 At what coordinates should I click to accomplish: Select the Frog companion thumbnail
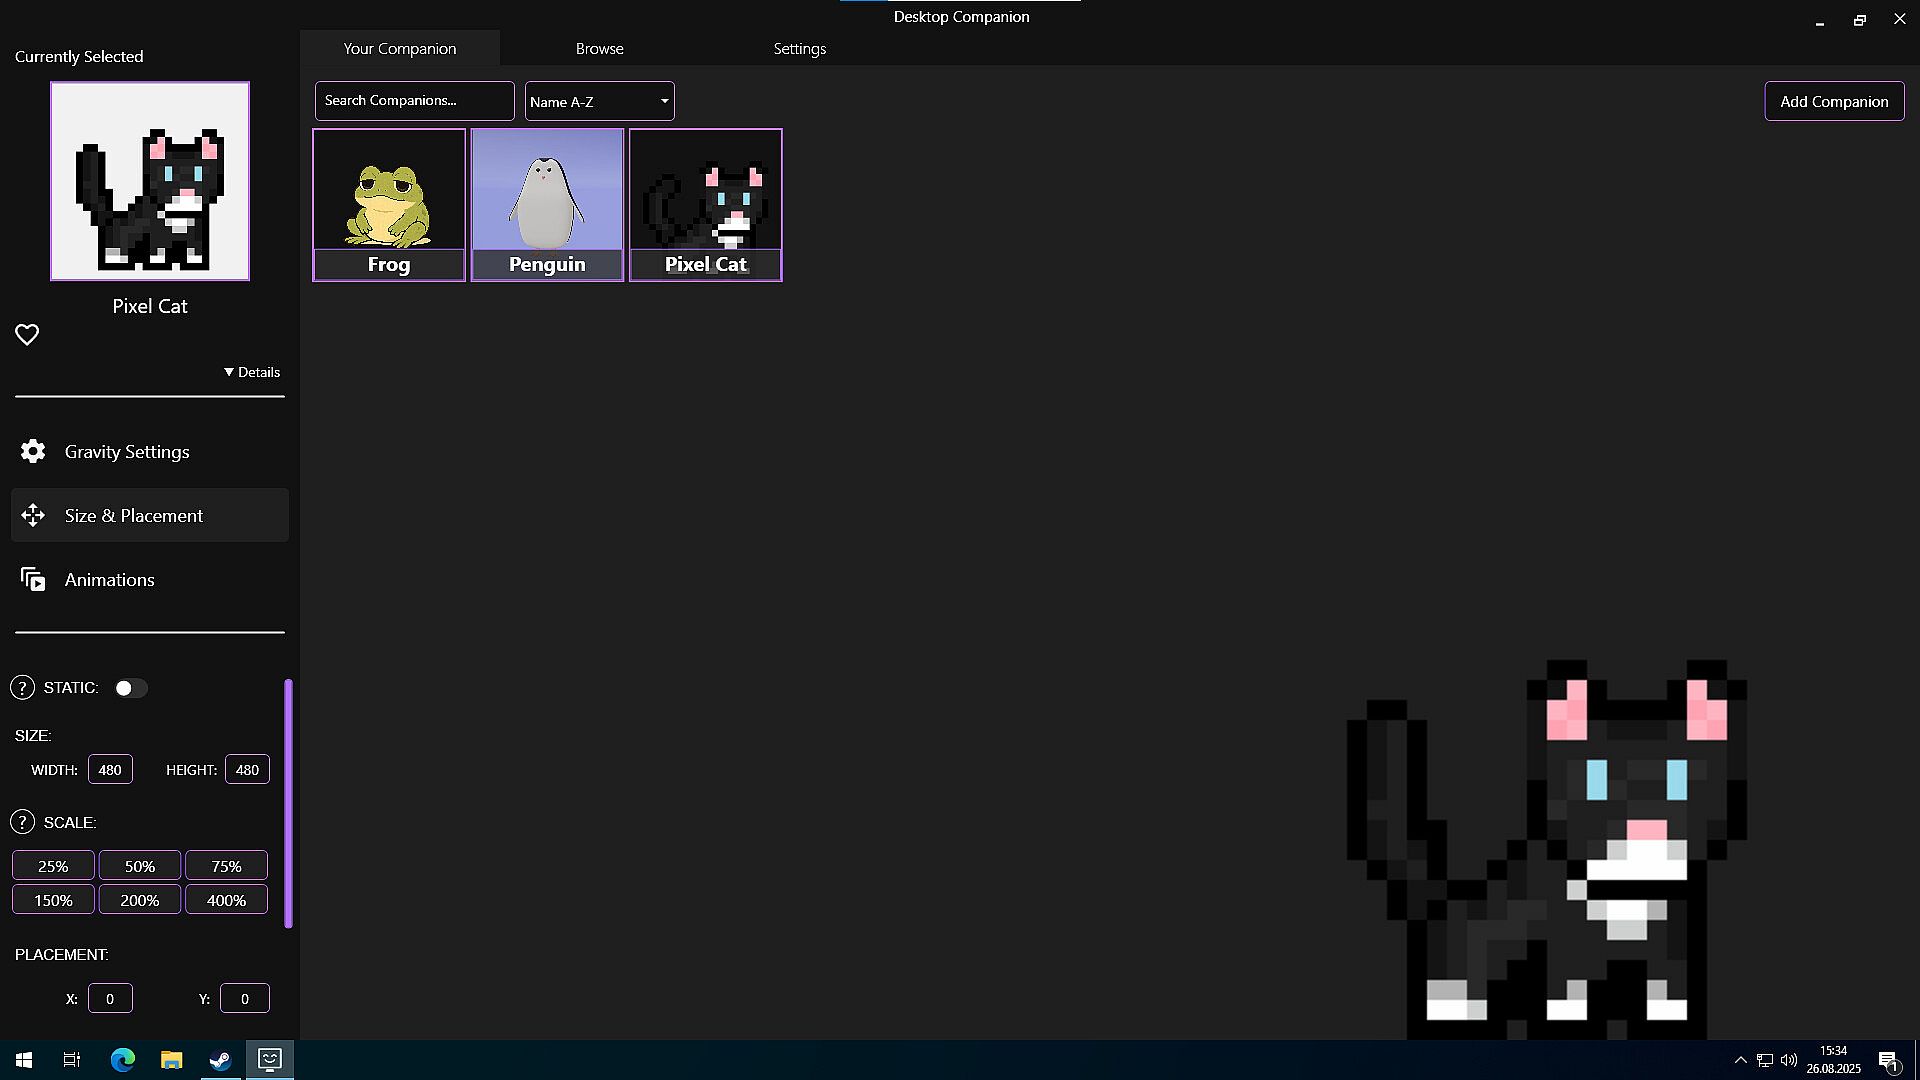click(389, 204)
